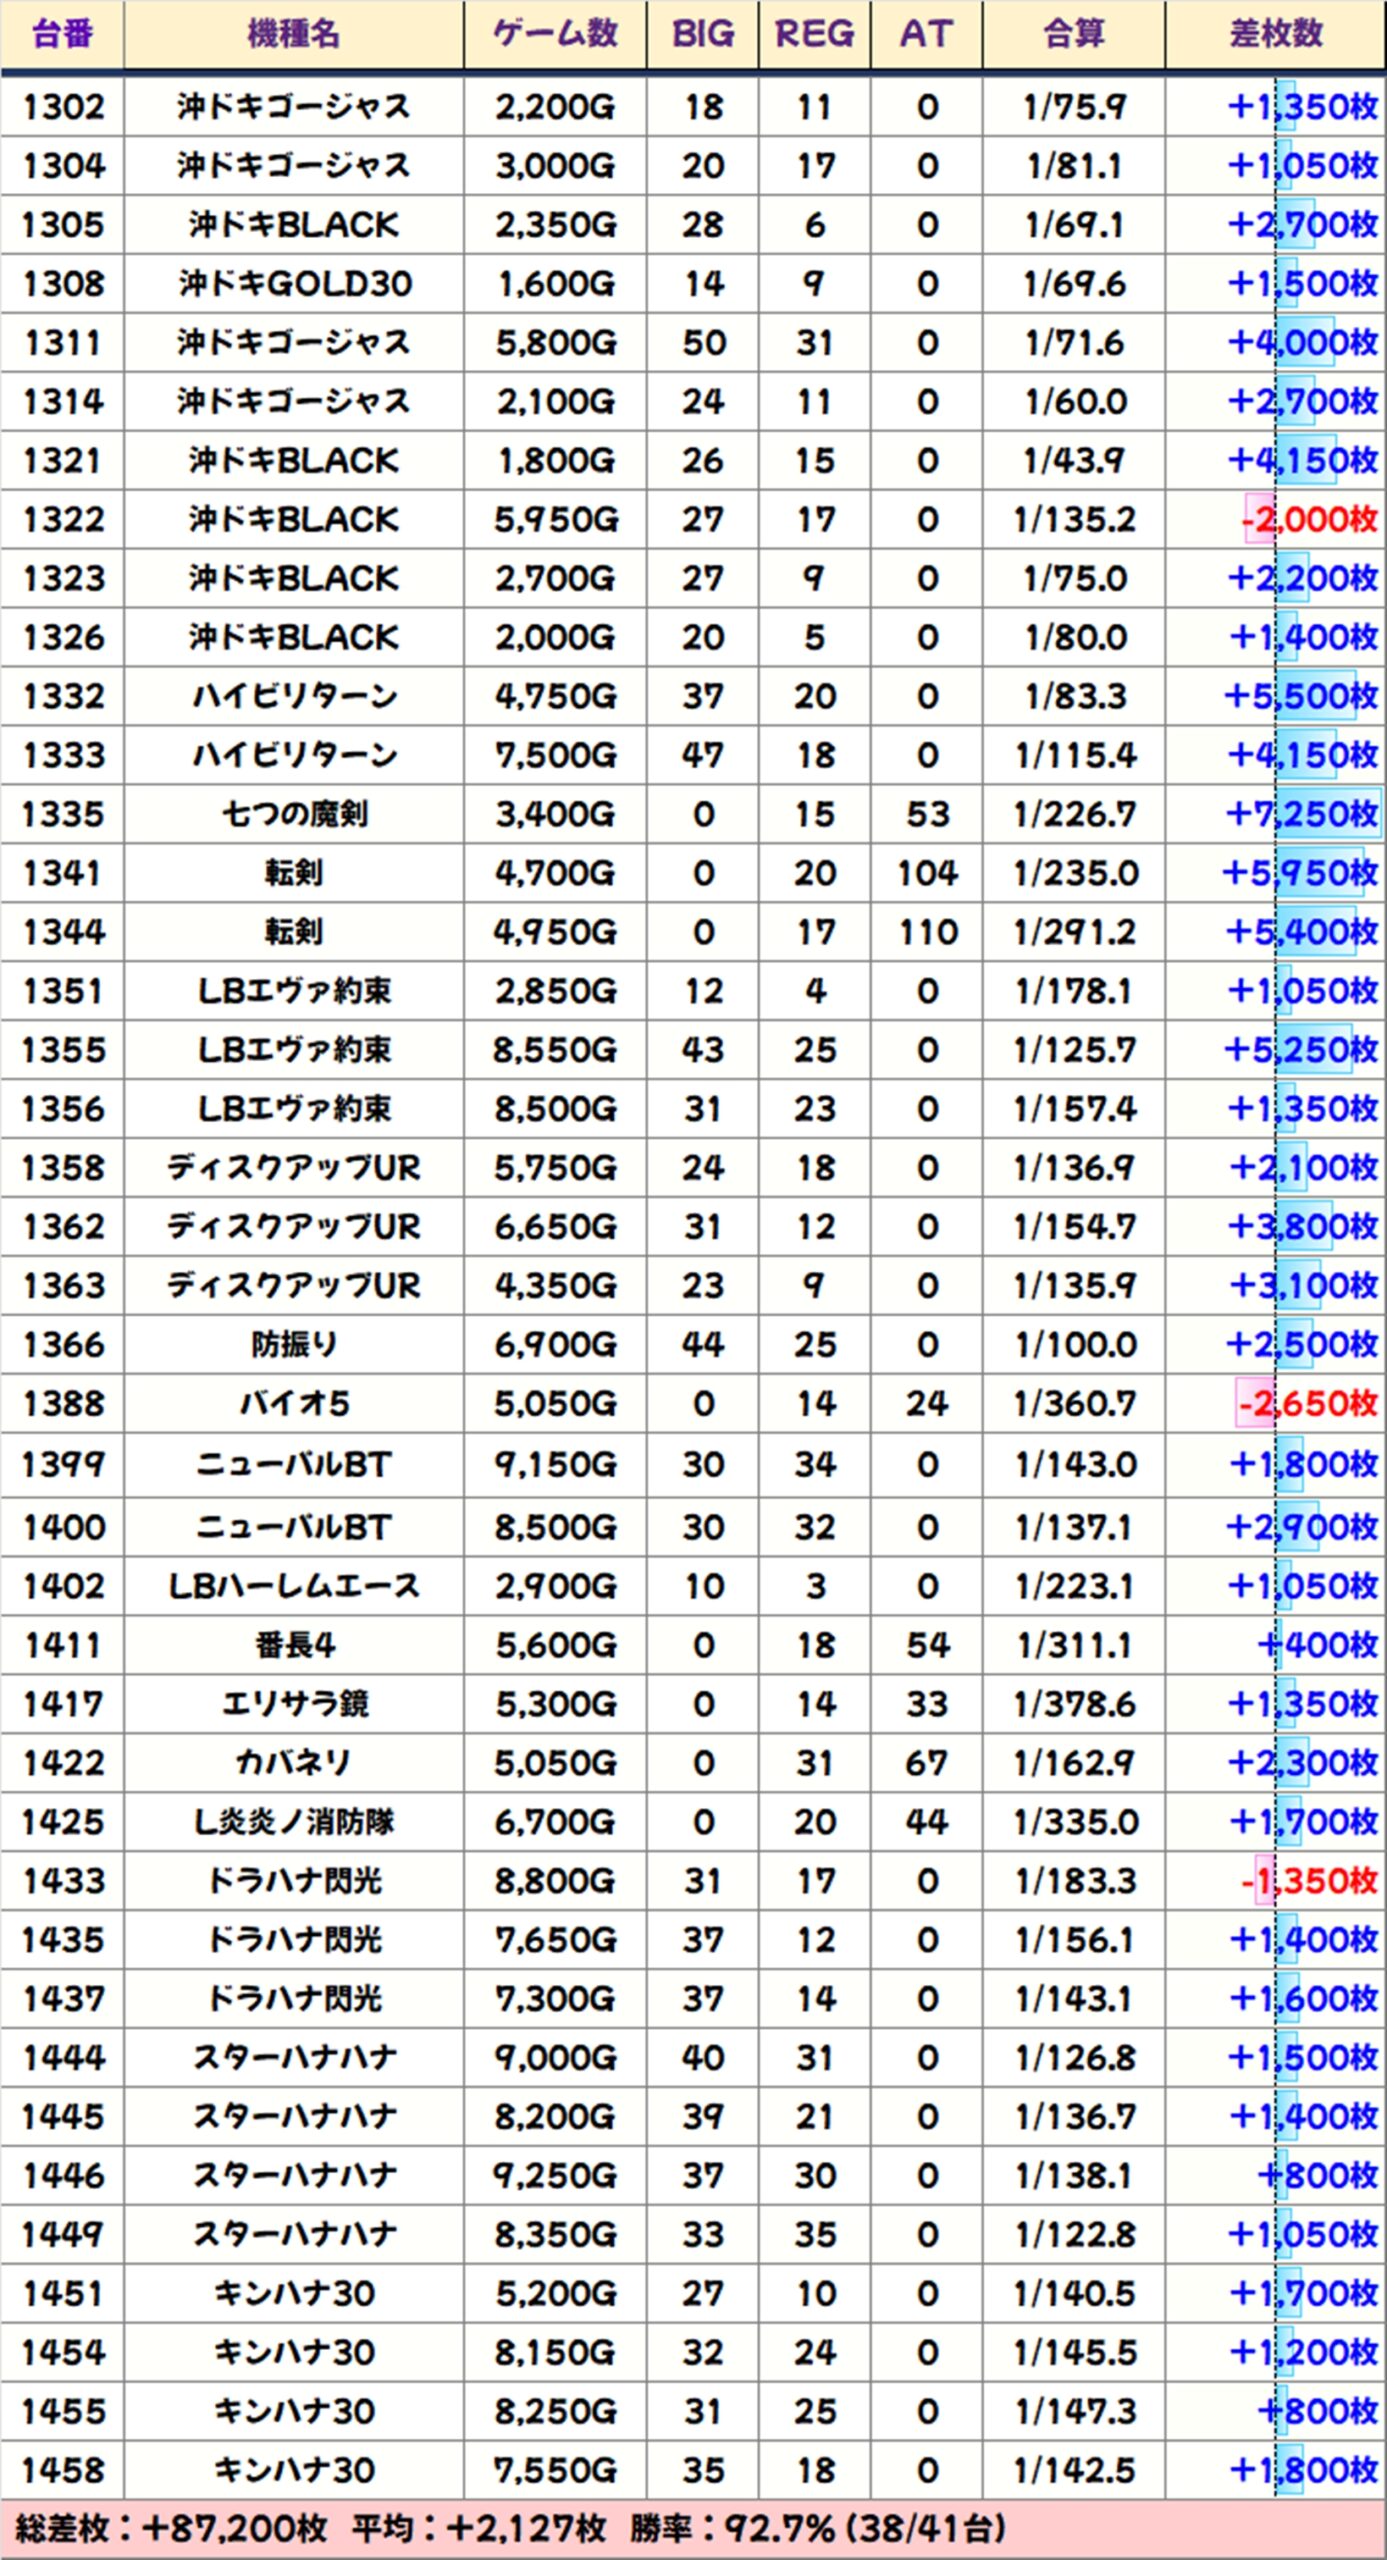Click エリサラ鏡 machine name

point(294,1705)
